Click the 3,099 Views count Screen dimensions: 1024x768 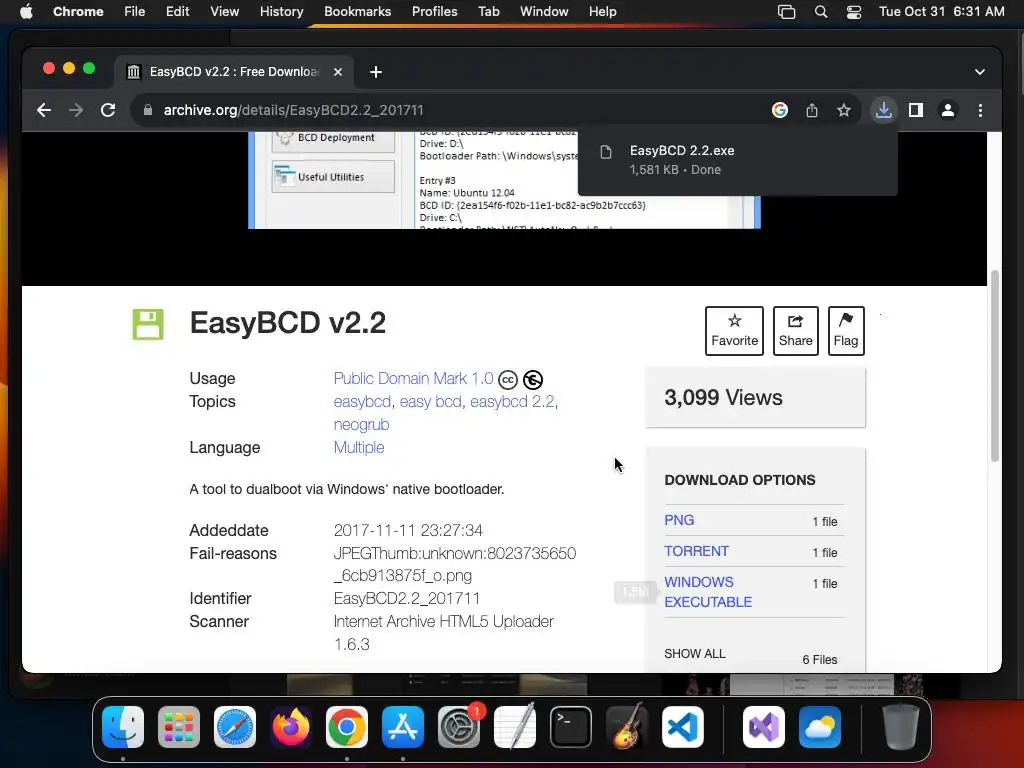point(723,398)
